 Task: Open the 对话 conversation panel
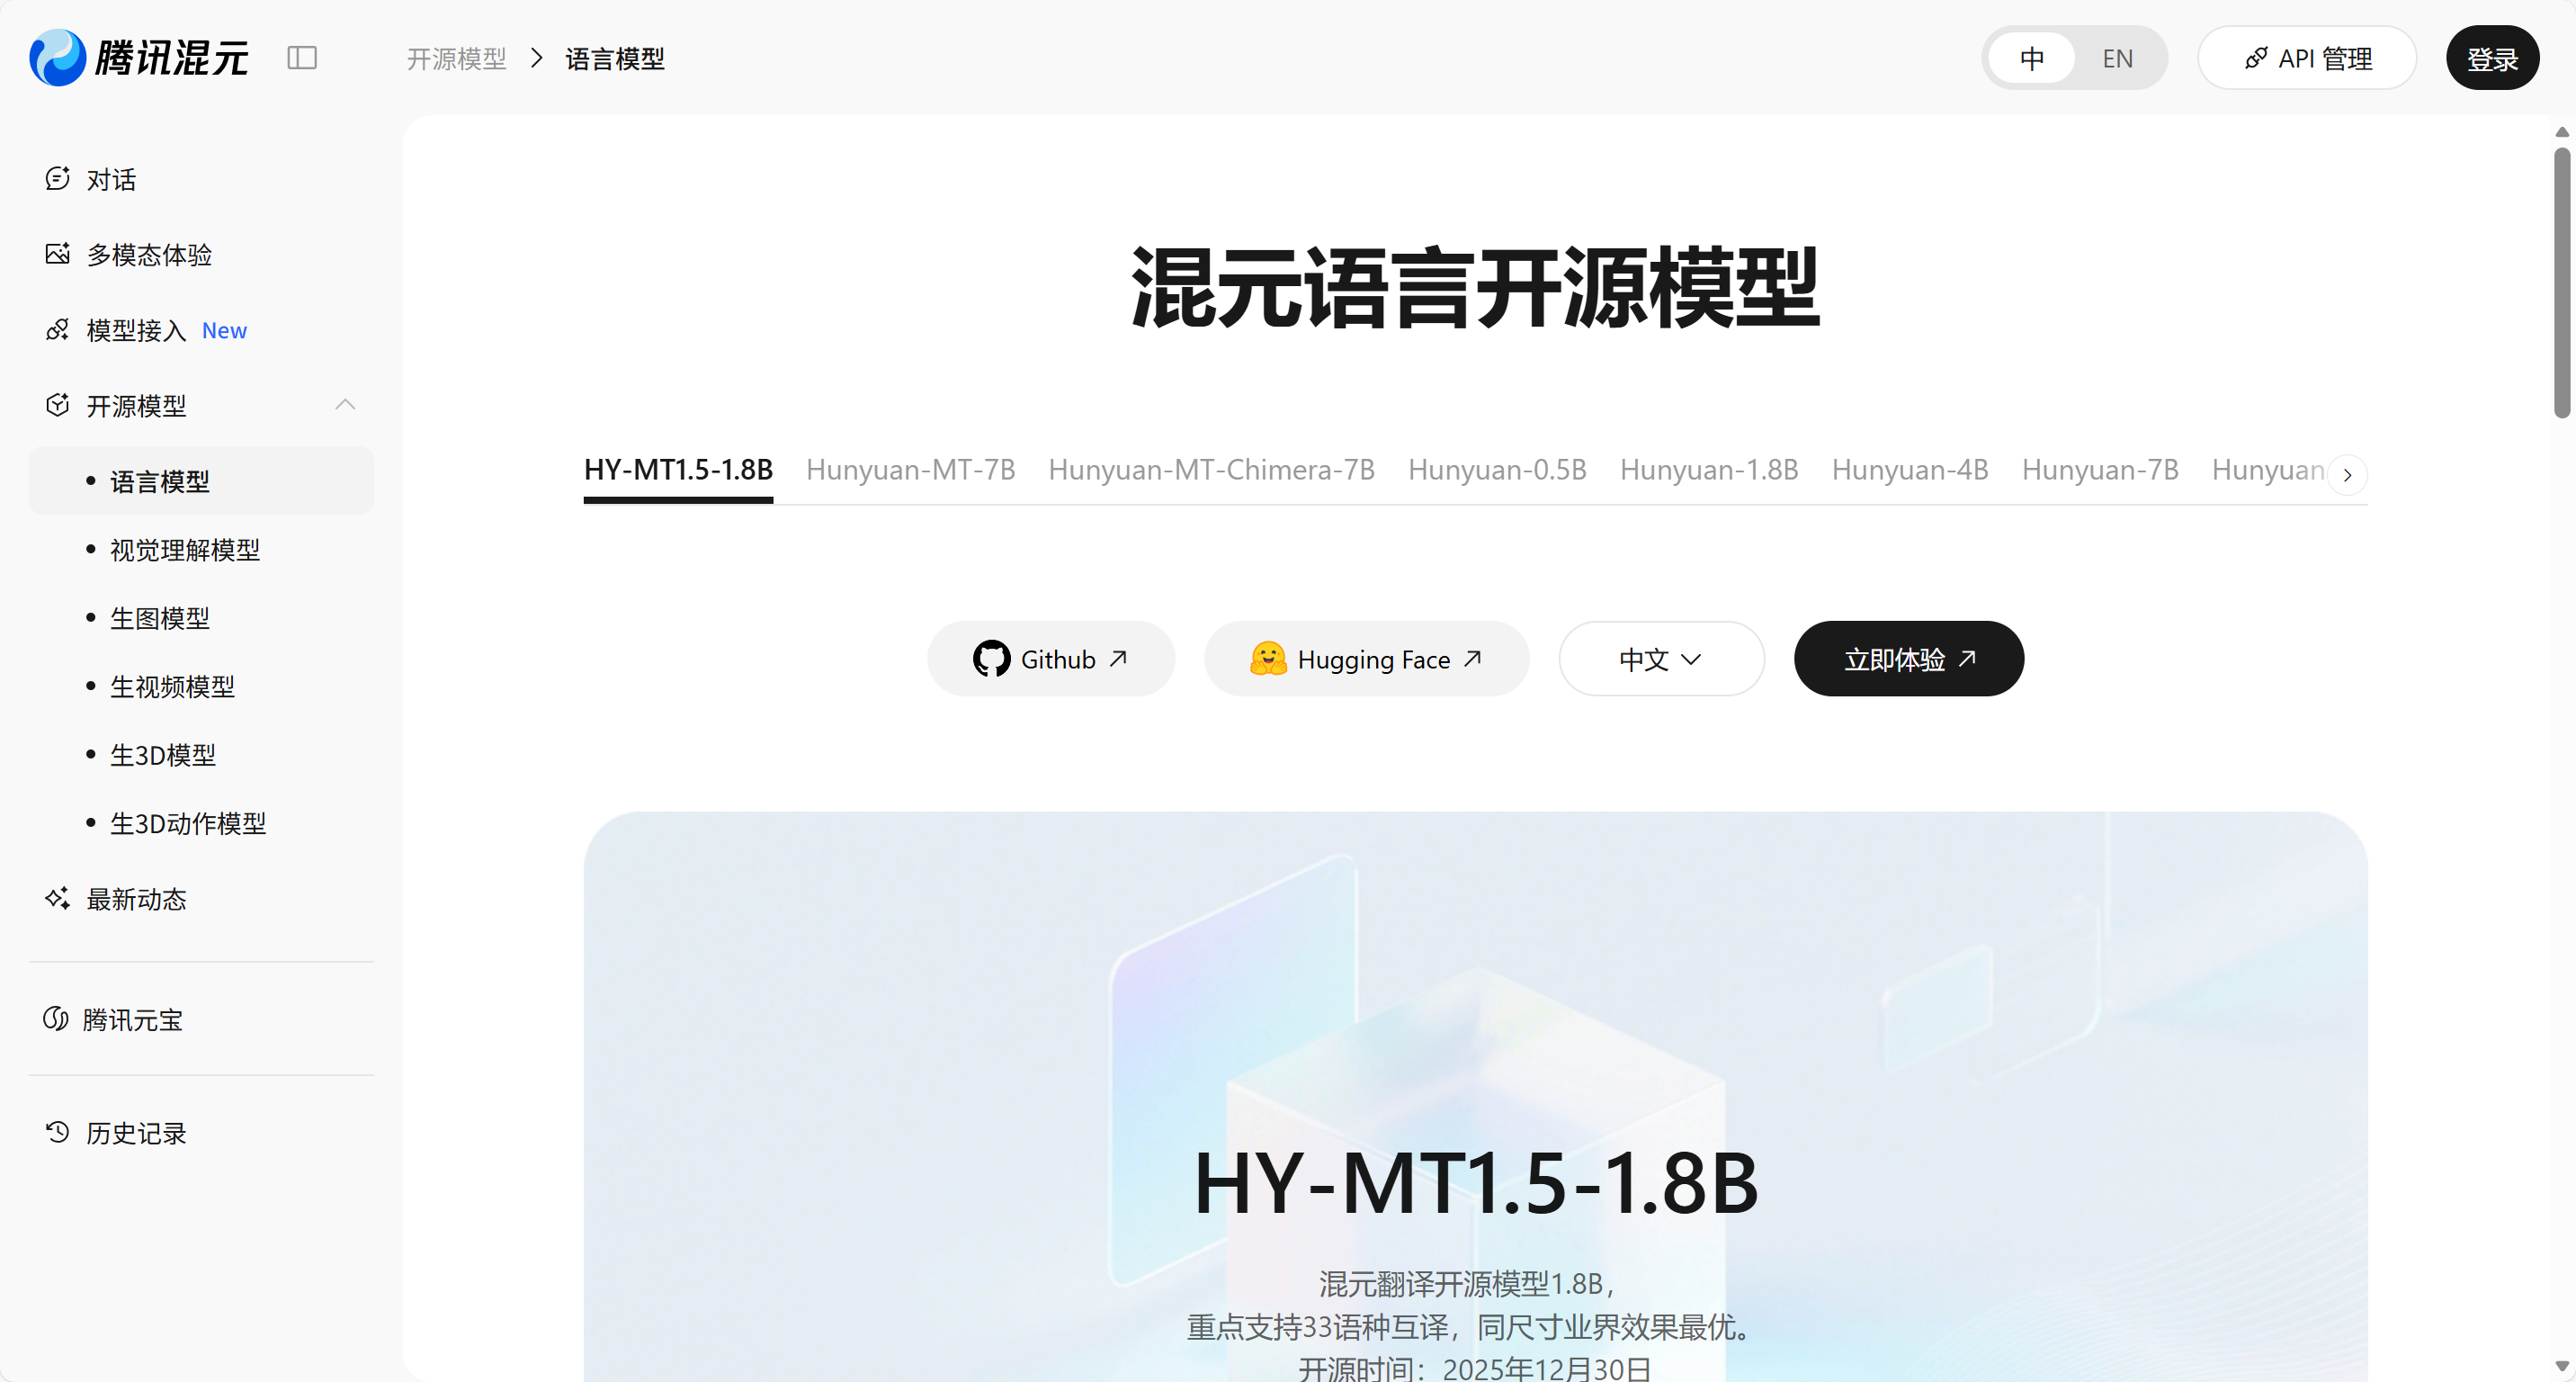110,179
